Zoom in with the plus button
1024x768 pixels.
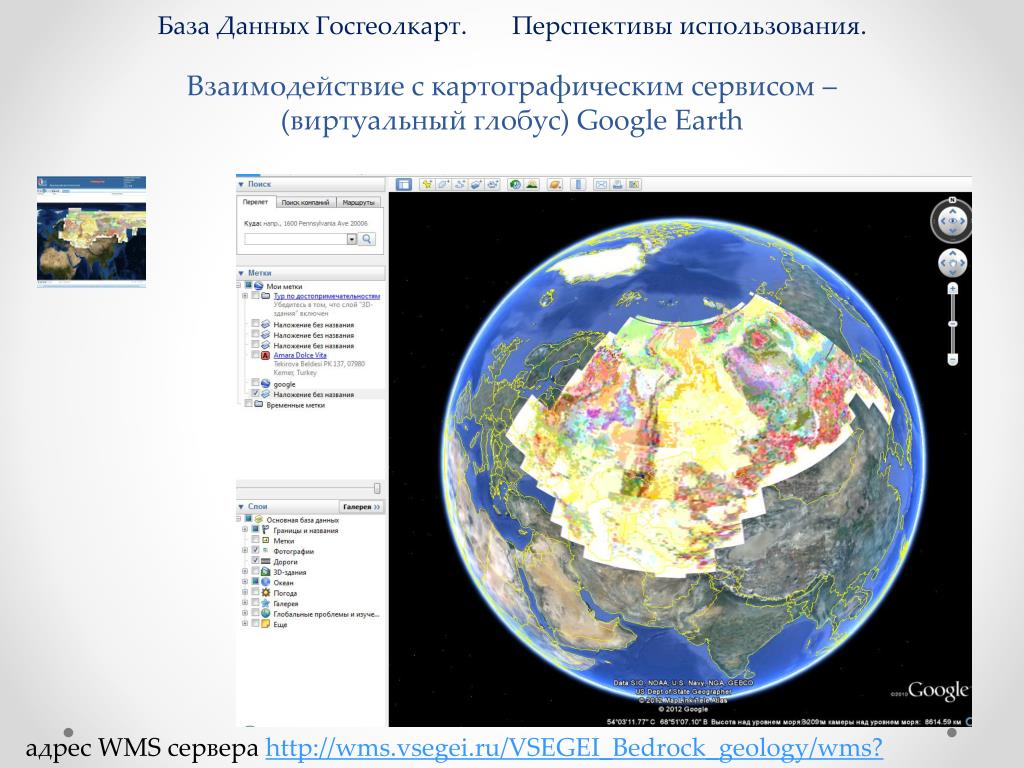tap(953, 289)
